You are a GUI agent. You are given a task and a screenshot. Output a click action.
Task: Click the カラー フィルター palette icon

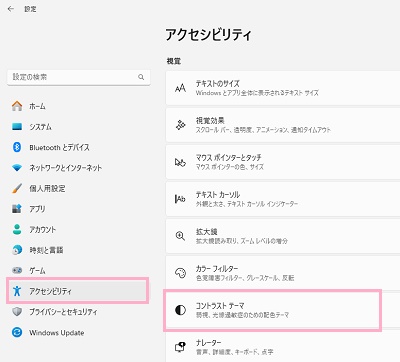(180, 273)
